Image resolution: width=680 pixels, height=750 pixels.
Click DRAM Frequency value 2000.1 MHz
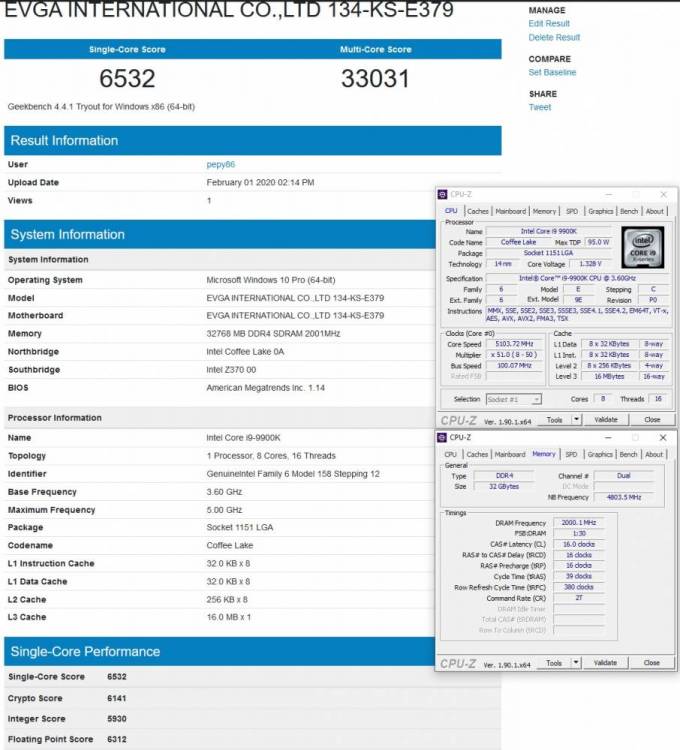point(578,522)
